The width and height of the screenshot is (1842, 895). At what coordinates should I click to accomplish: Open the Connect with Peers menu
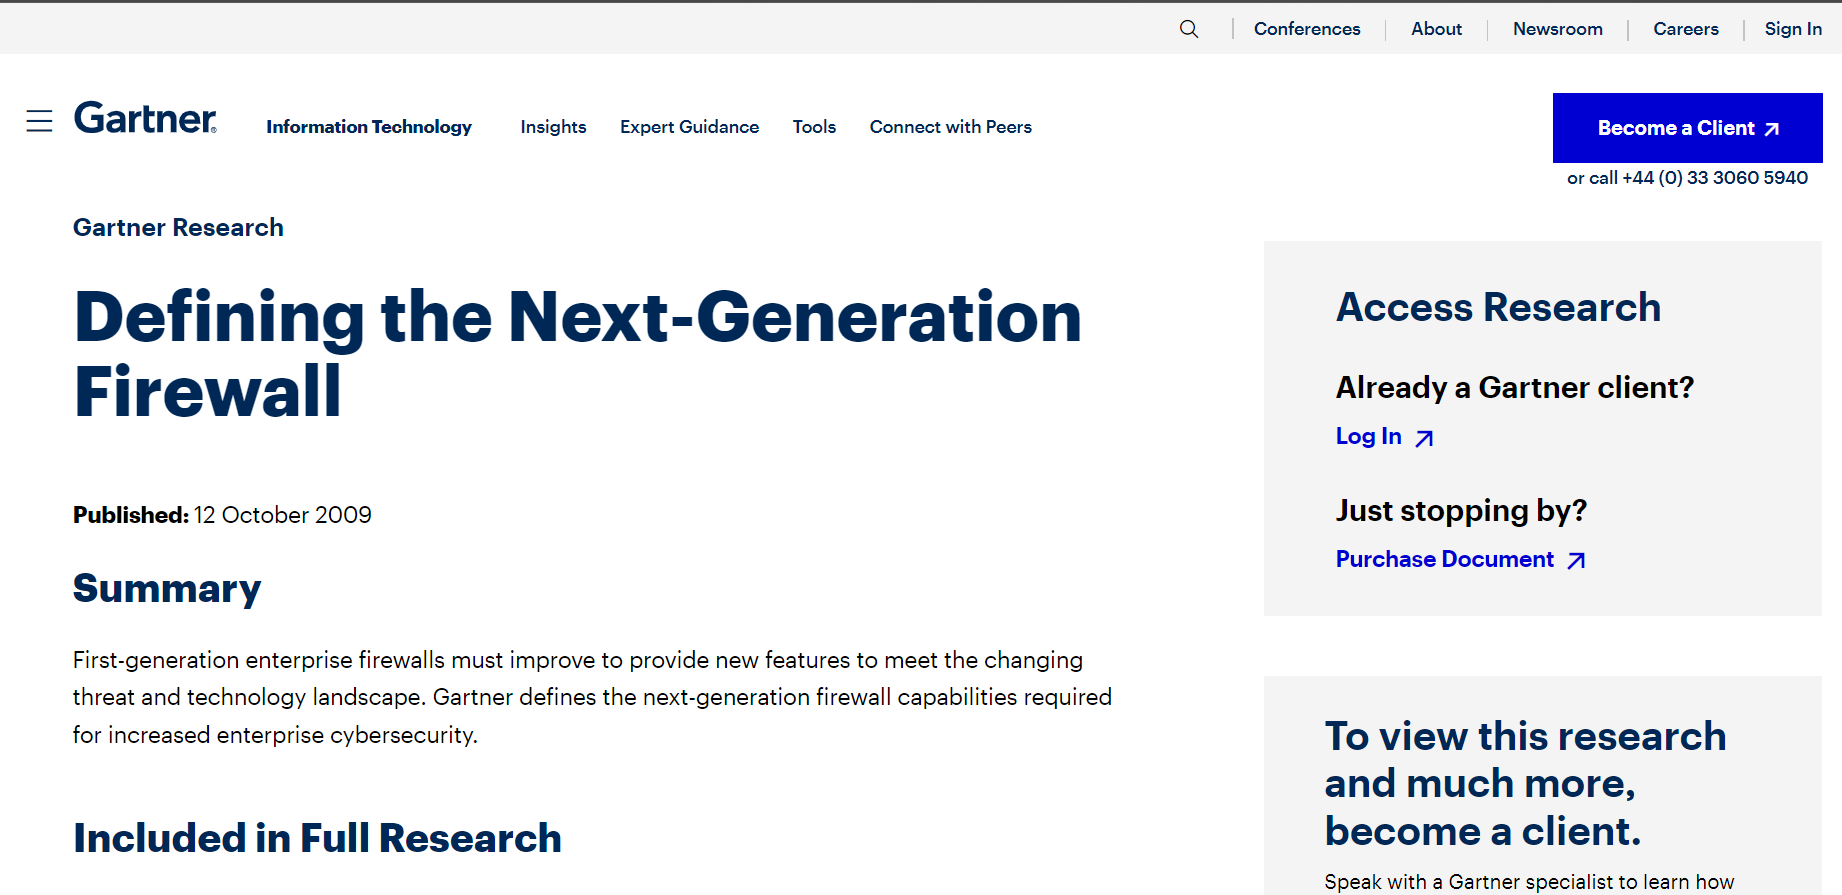click(950, 127)
